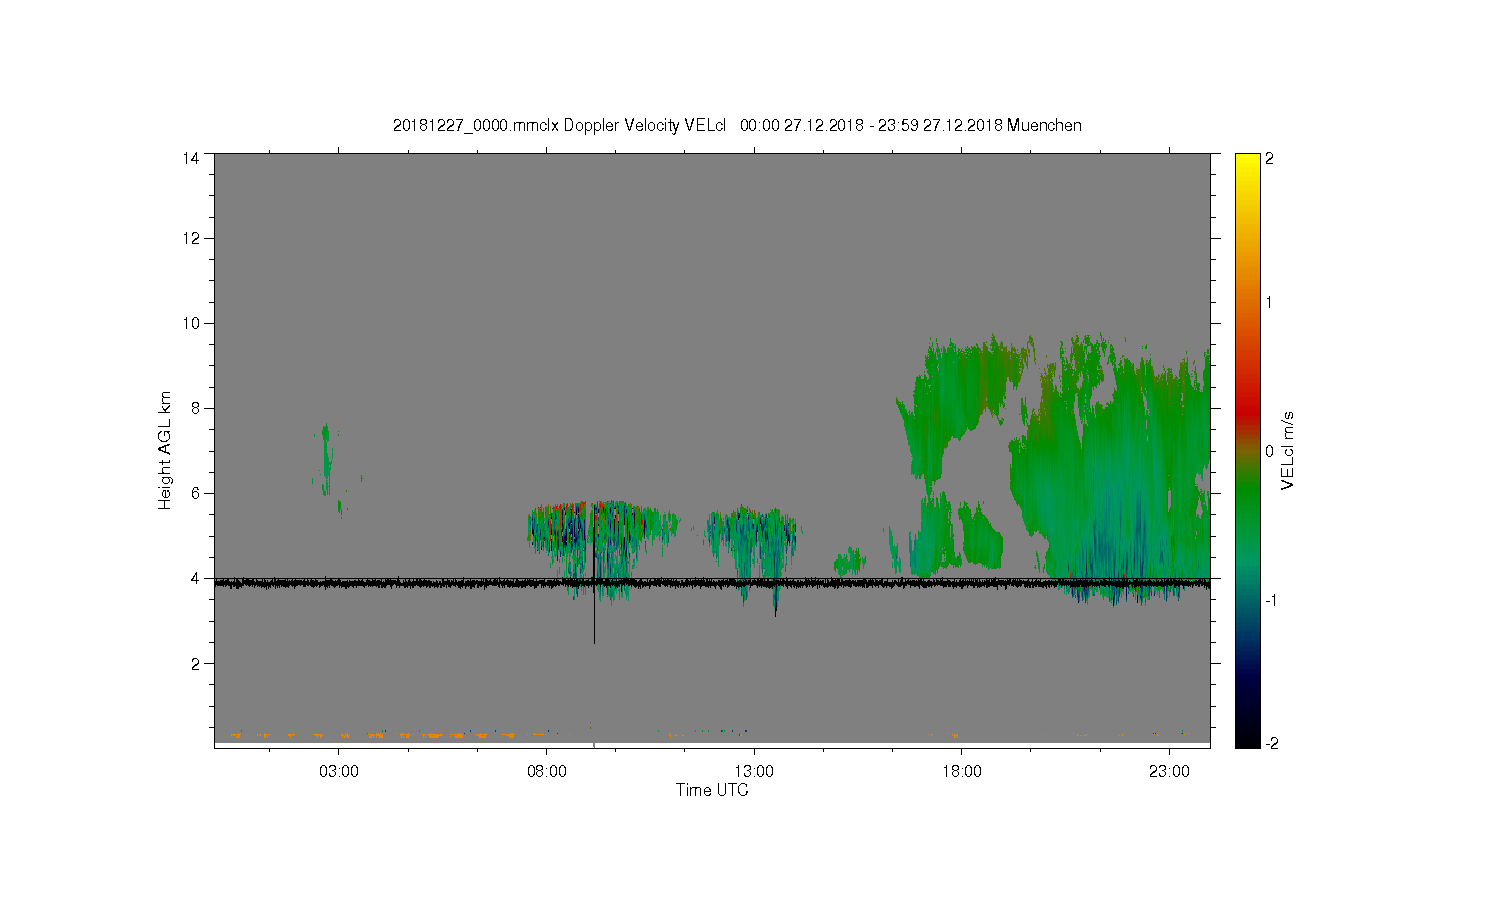This screenshot has height=900, width=1500.
Task: Click the height tick label 8
Action: pos(195,408)
